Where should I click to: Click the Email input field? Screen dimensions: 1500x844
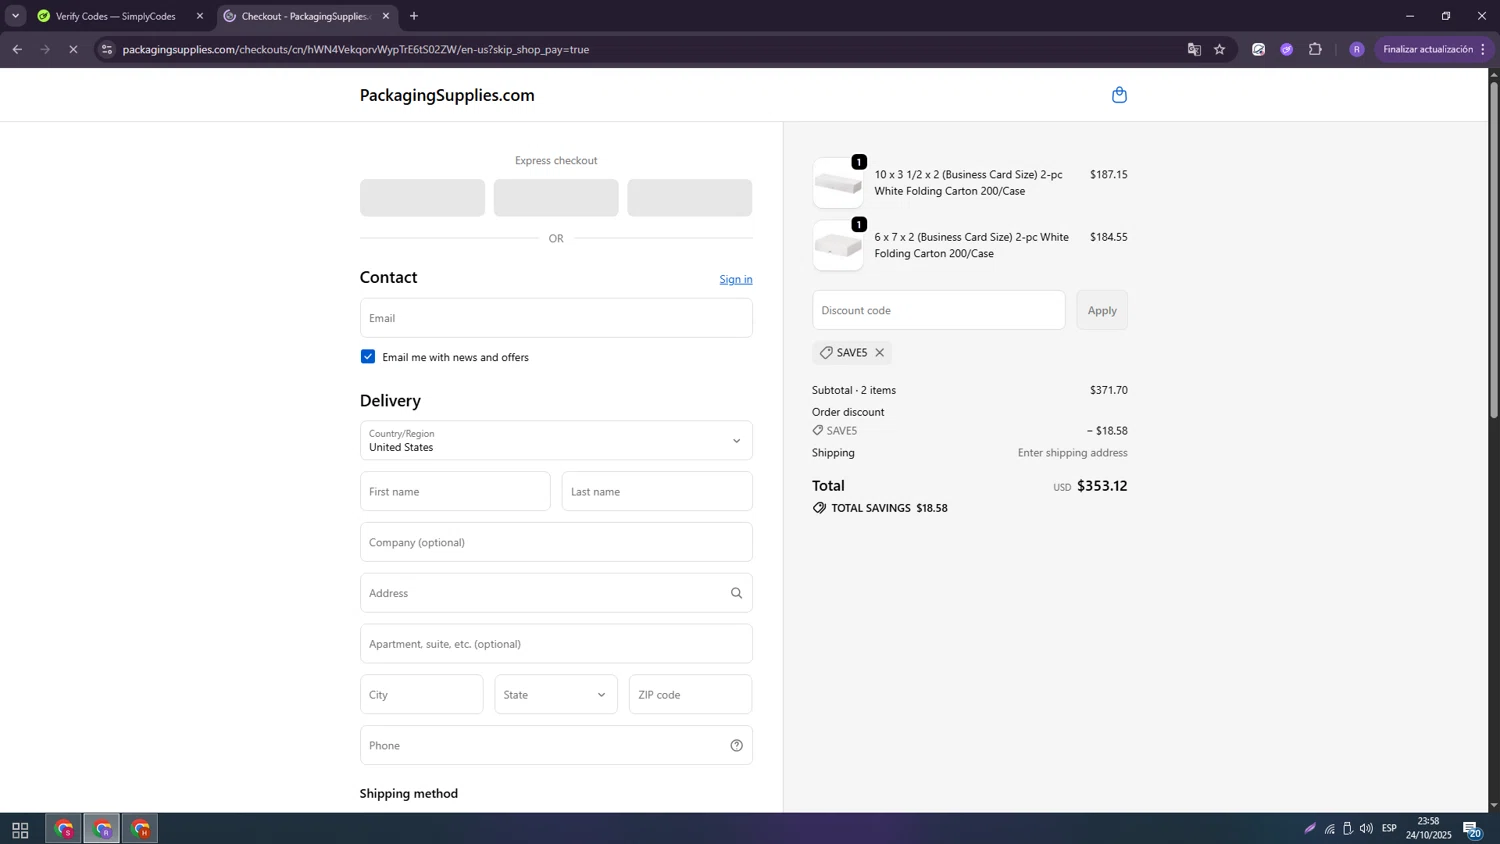pyautogui.click(x=556, y=318)
